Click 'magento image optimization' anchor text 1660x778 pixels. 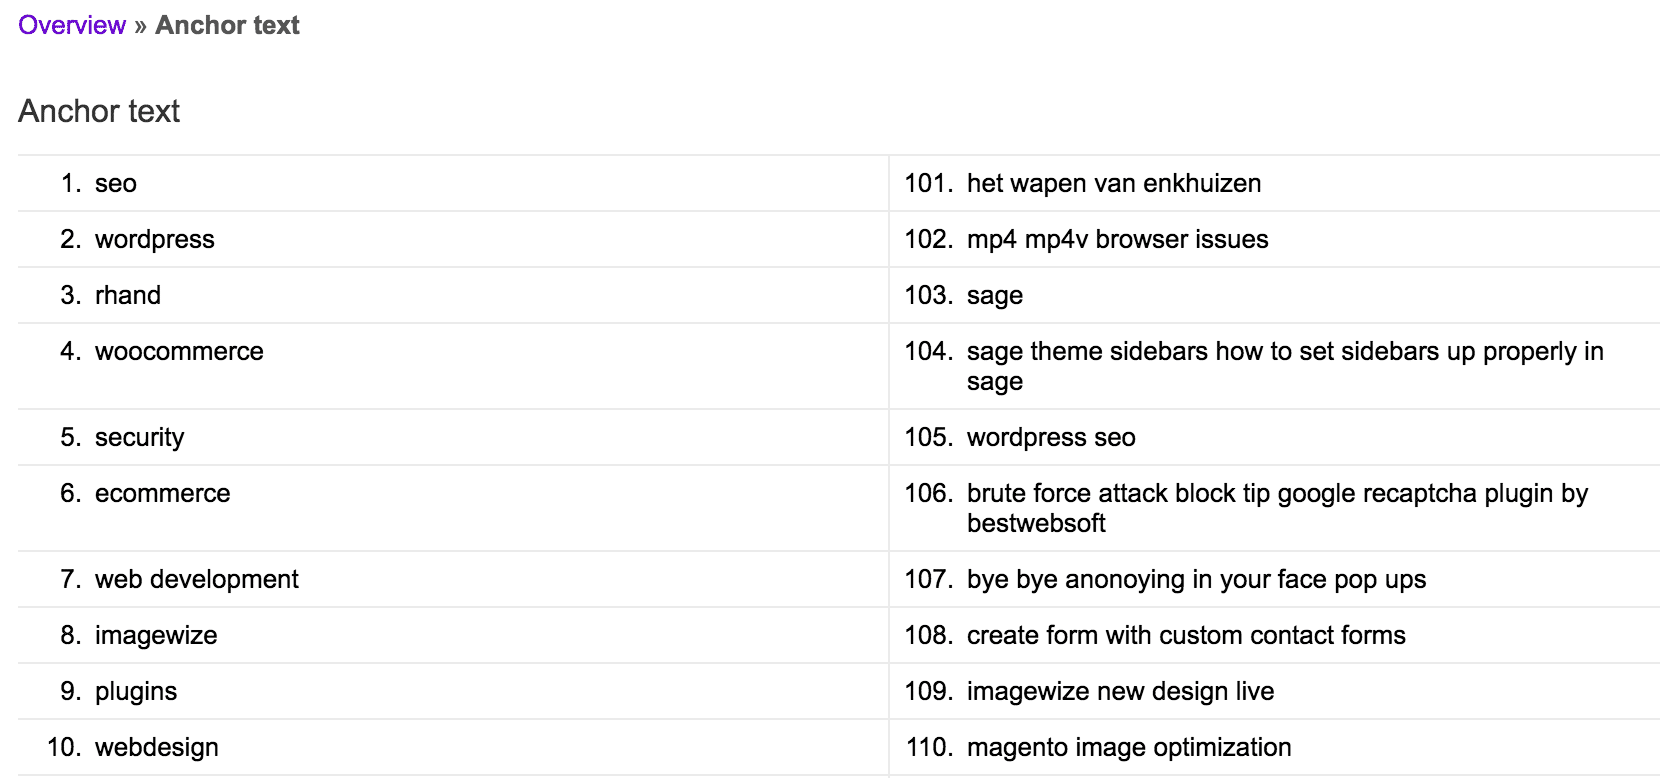pyautogui.click(x=1129, y=747)
